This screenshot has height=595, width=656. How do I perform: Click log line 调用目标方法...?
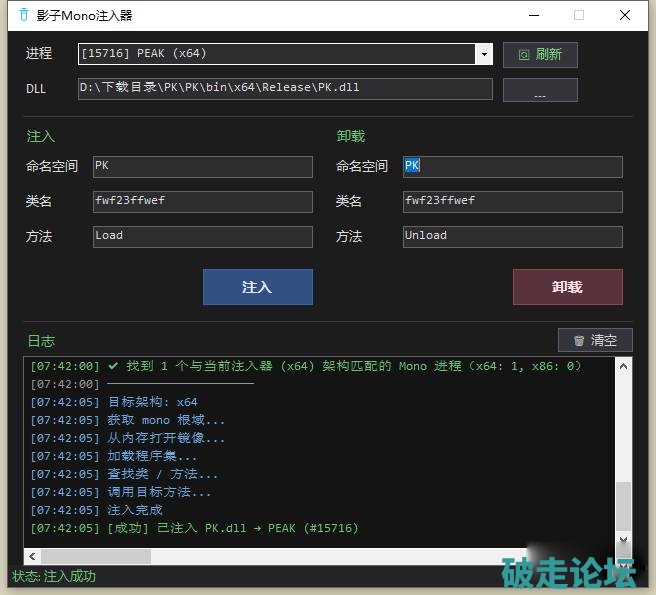pyautogui.click(x=120, y=492)
